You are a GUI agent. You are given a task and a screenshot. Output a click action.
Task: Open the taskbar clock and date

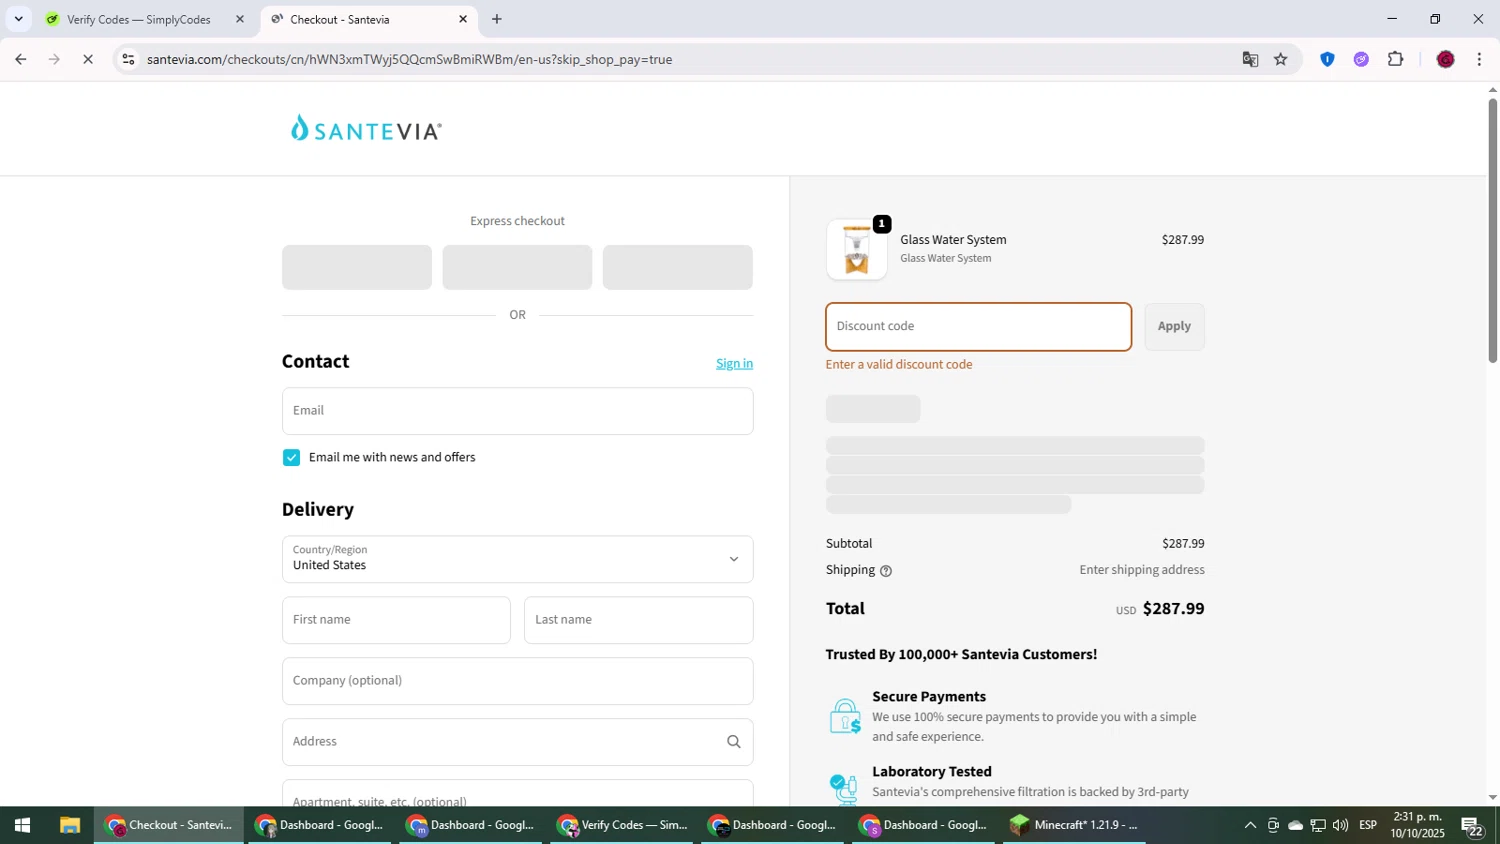tap(1417, 825)
